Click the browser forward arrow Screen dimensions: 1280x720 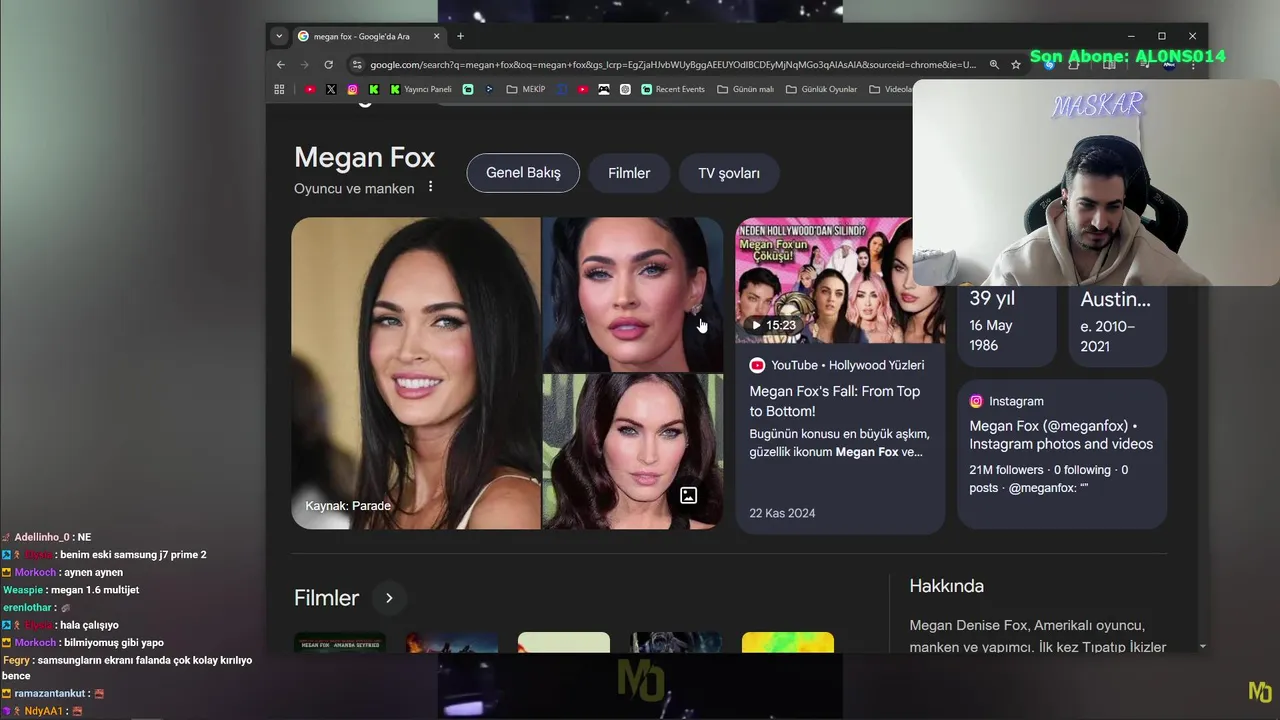pos(304,65)
